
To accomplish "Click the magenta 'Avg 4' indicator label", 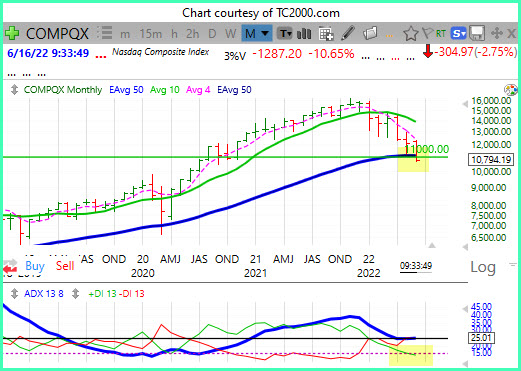I will [x=198, y=90].
